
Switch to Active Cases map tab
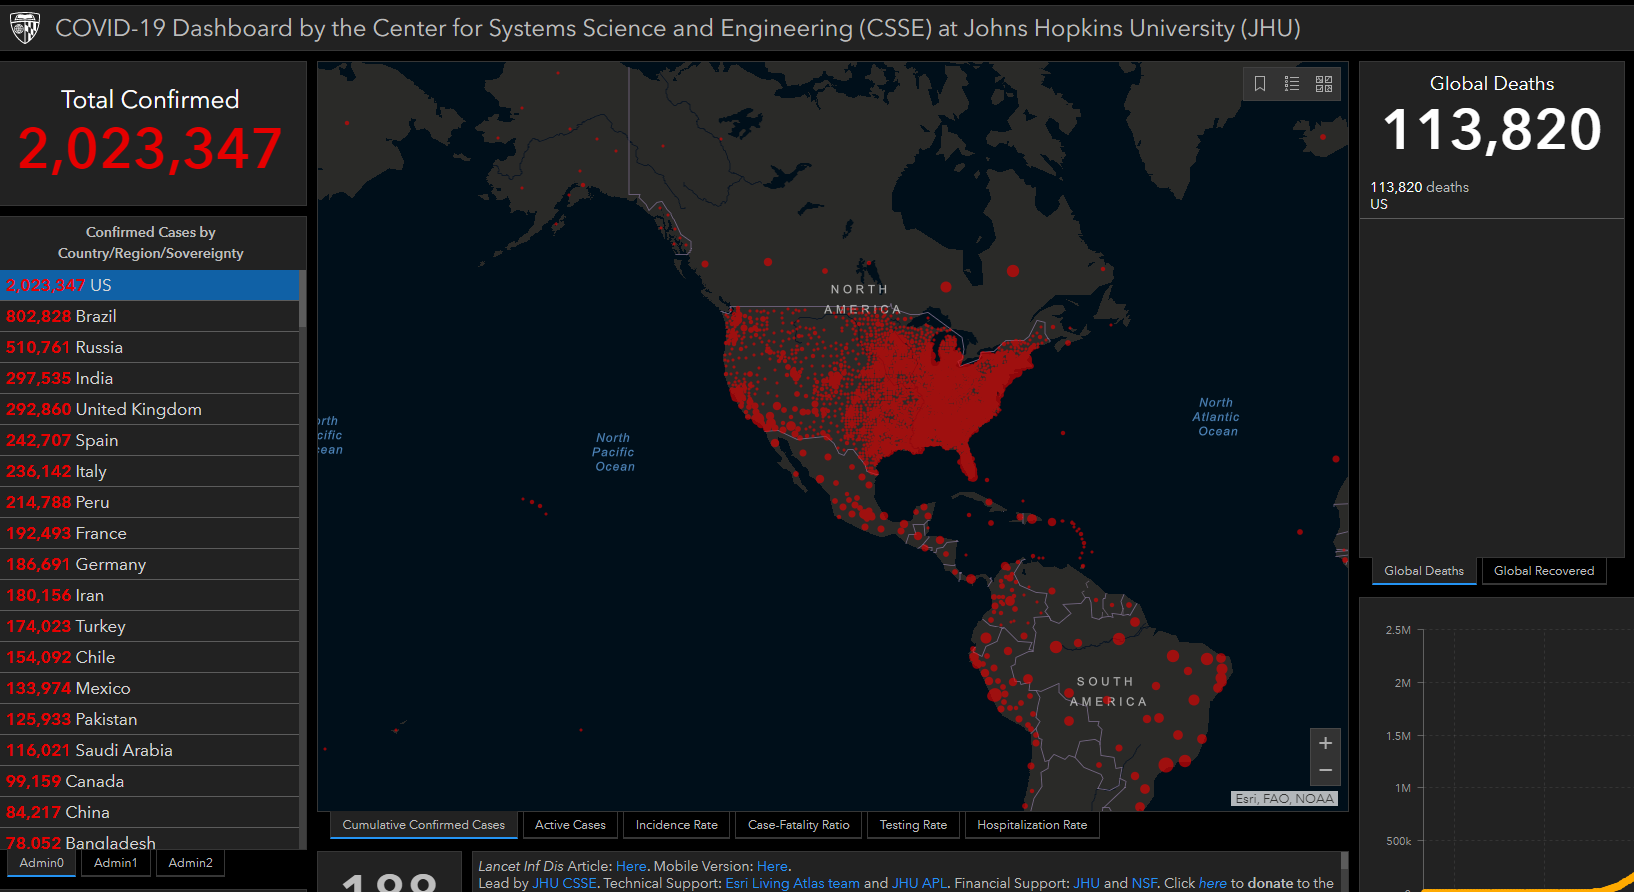(x=570, y=825)
